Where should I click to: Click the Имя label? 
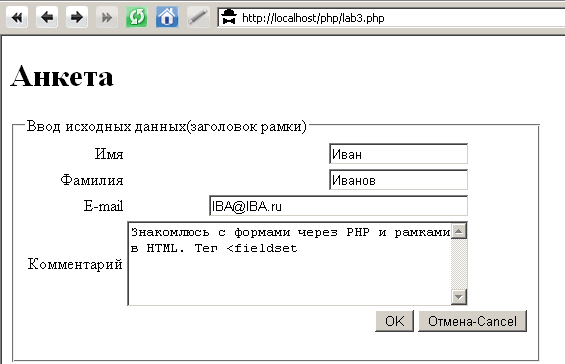[x=109, y=154]
